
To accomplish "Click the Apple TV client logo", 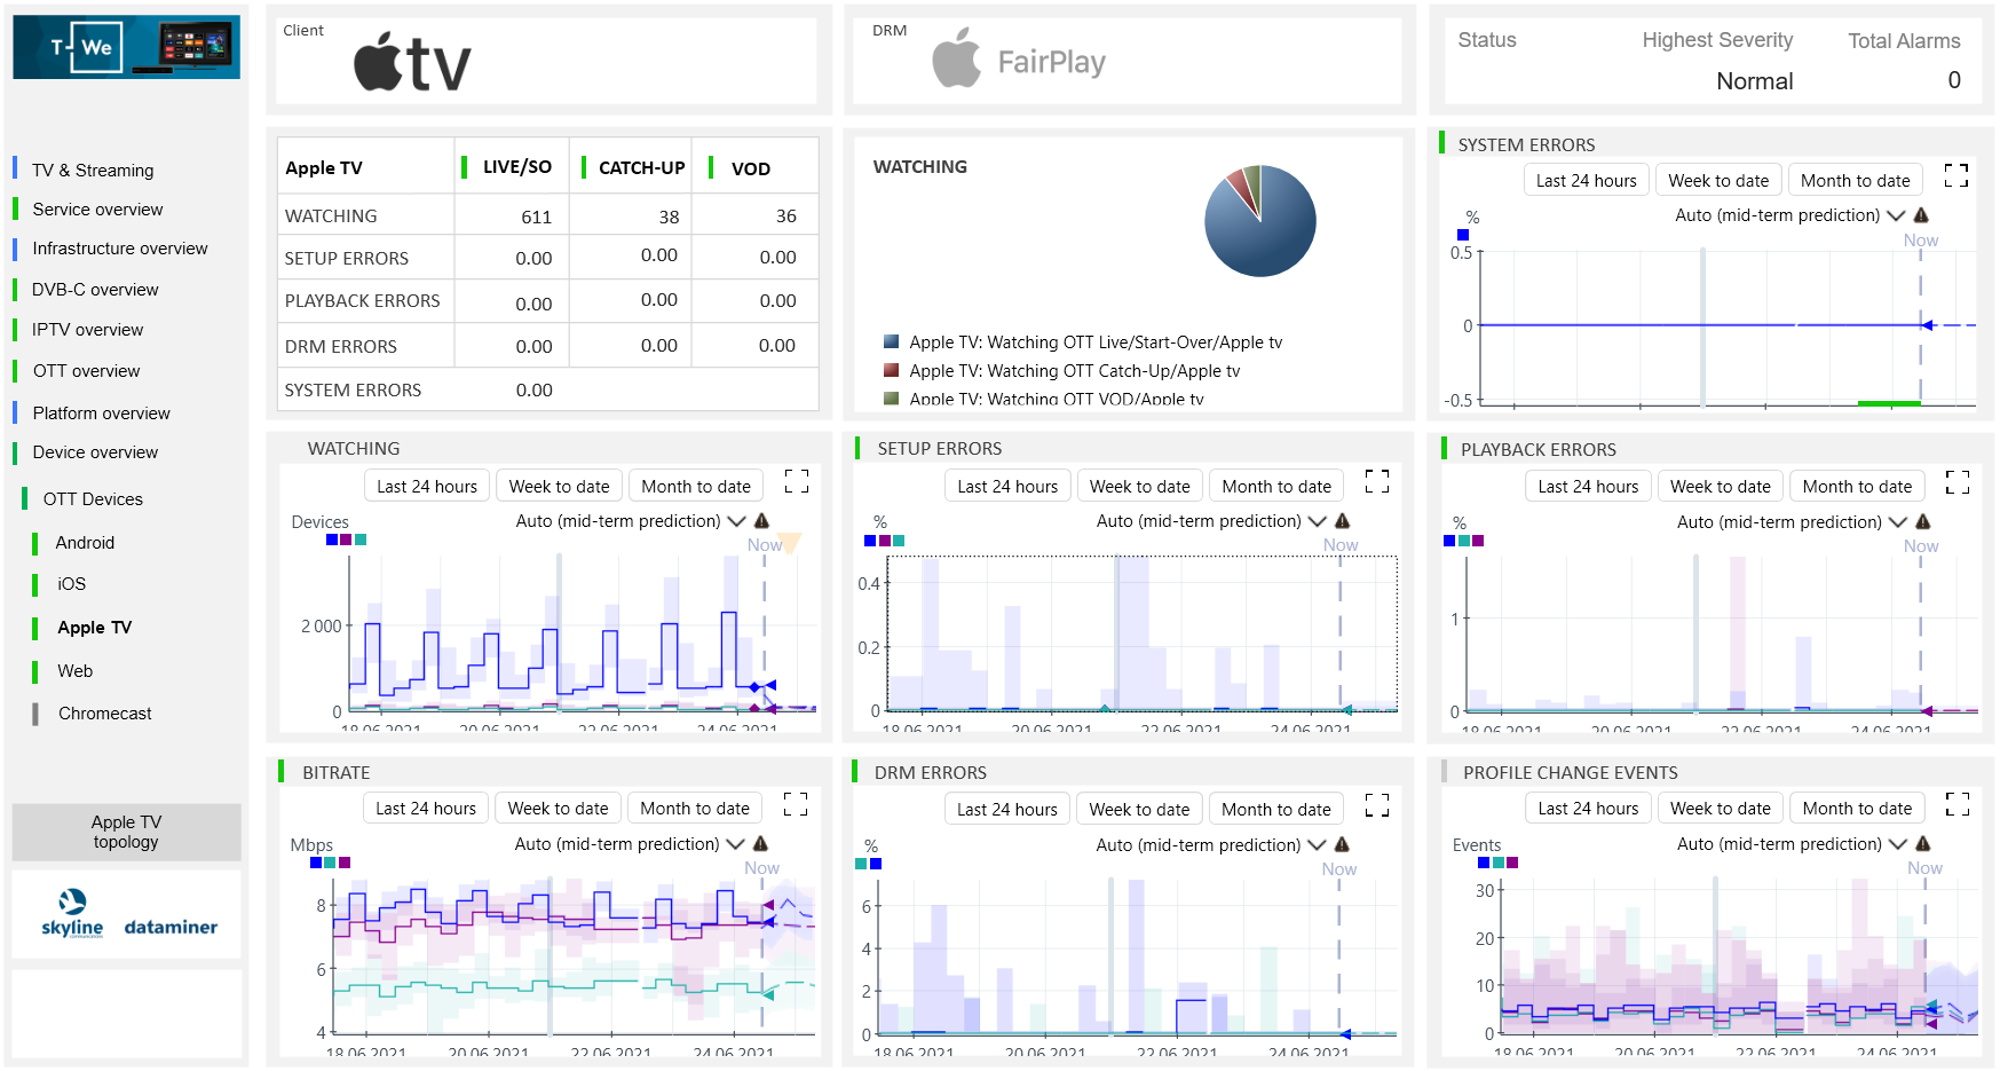I will 412,62.
